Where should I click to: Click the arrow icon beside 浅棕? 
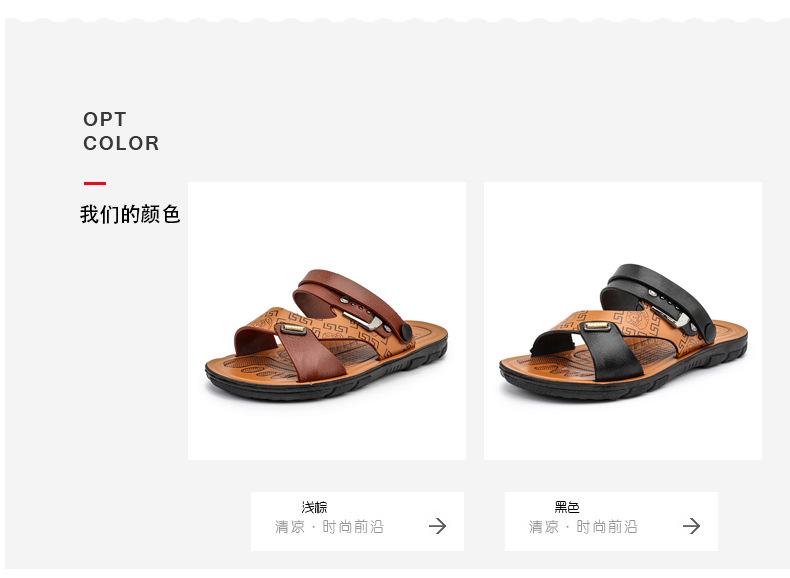(437, 526)
